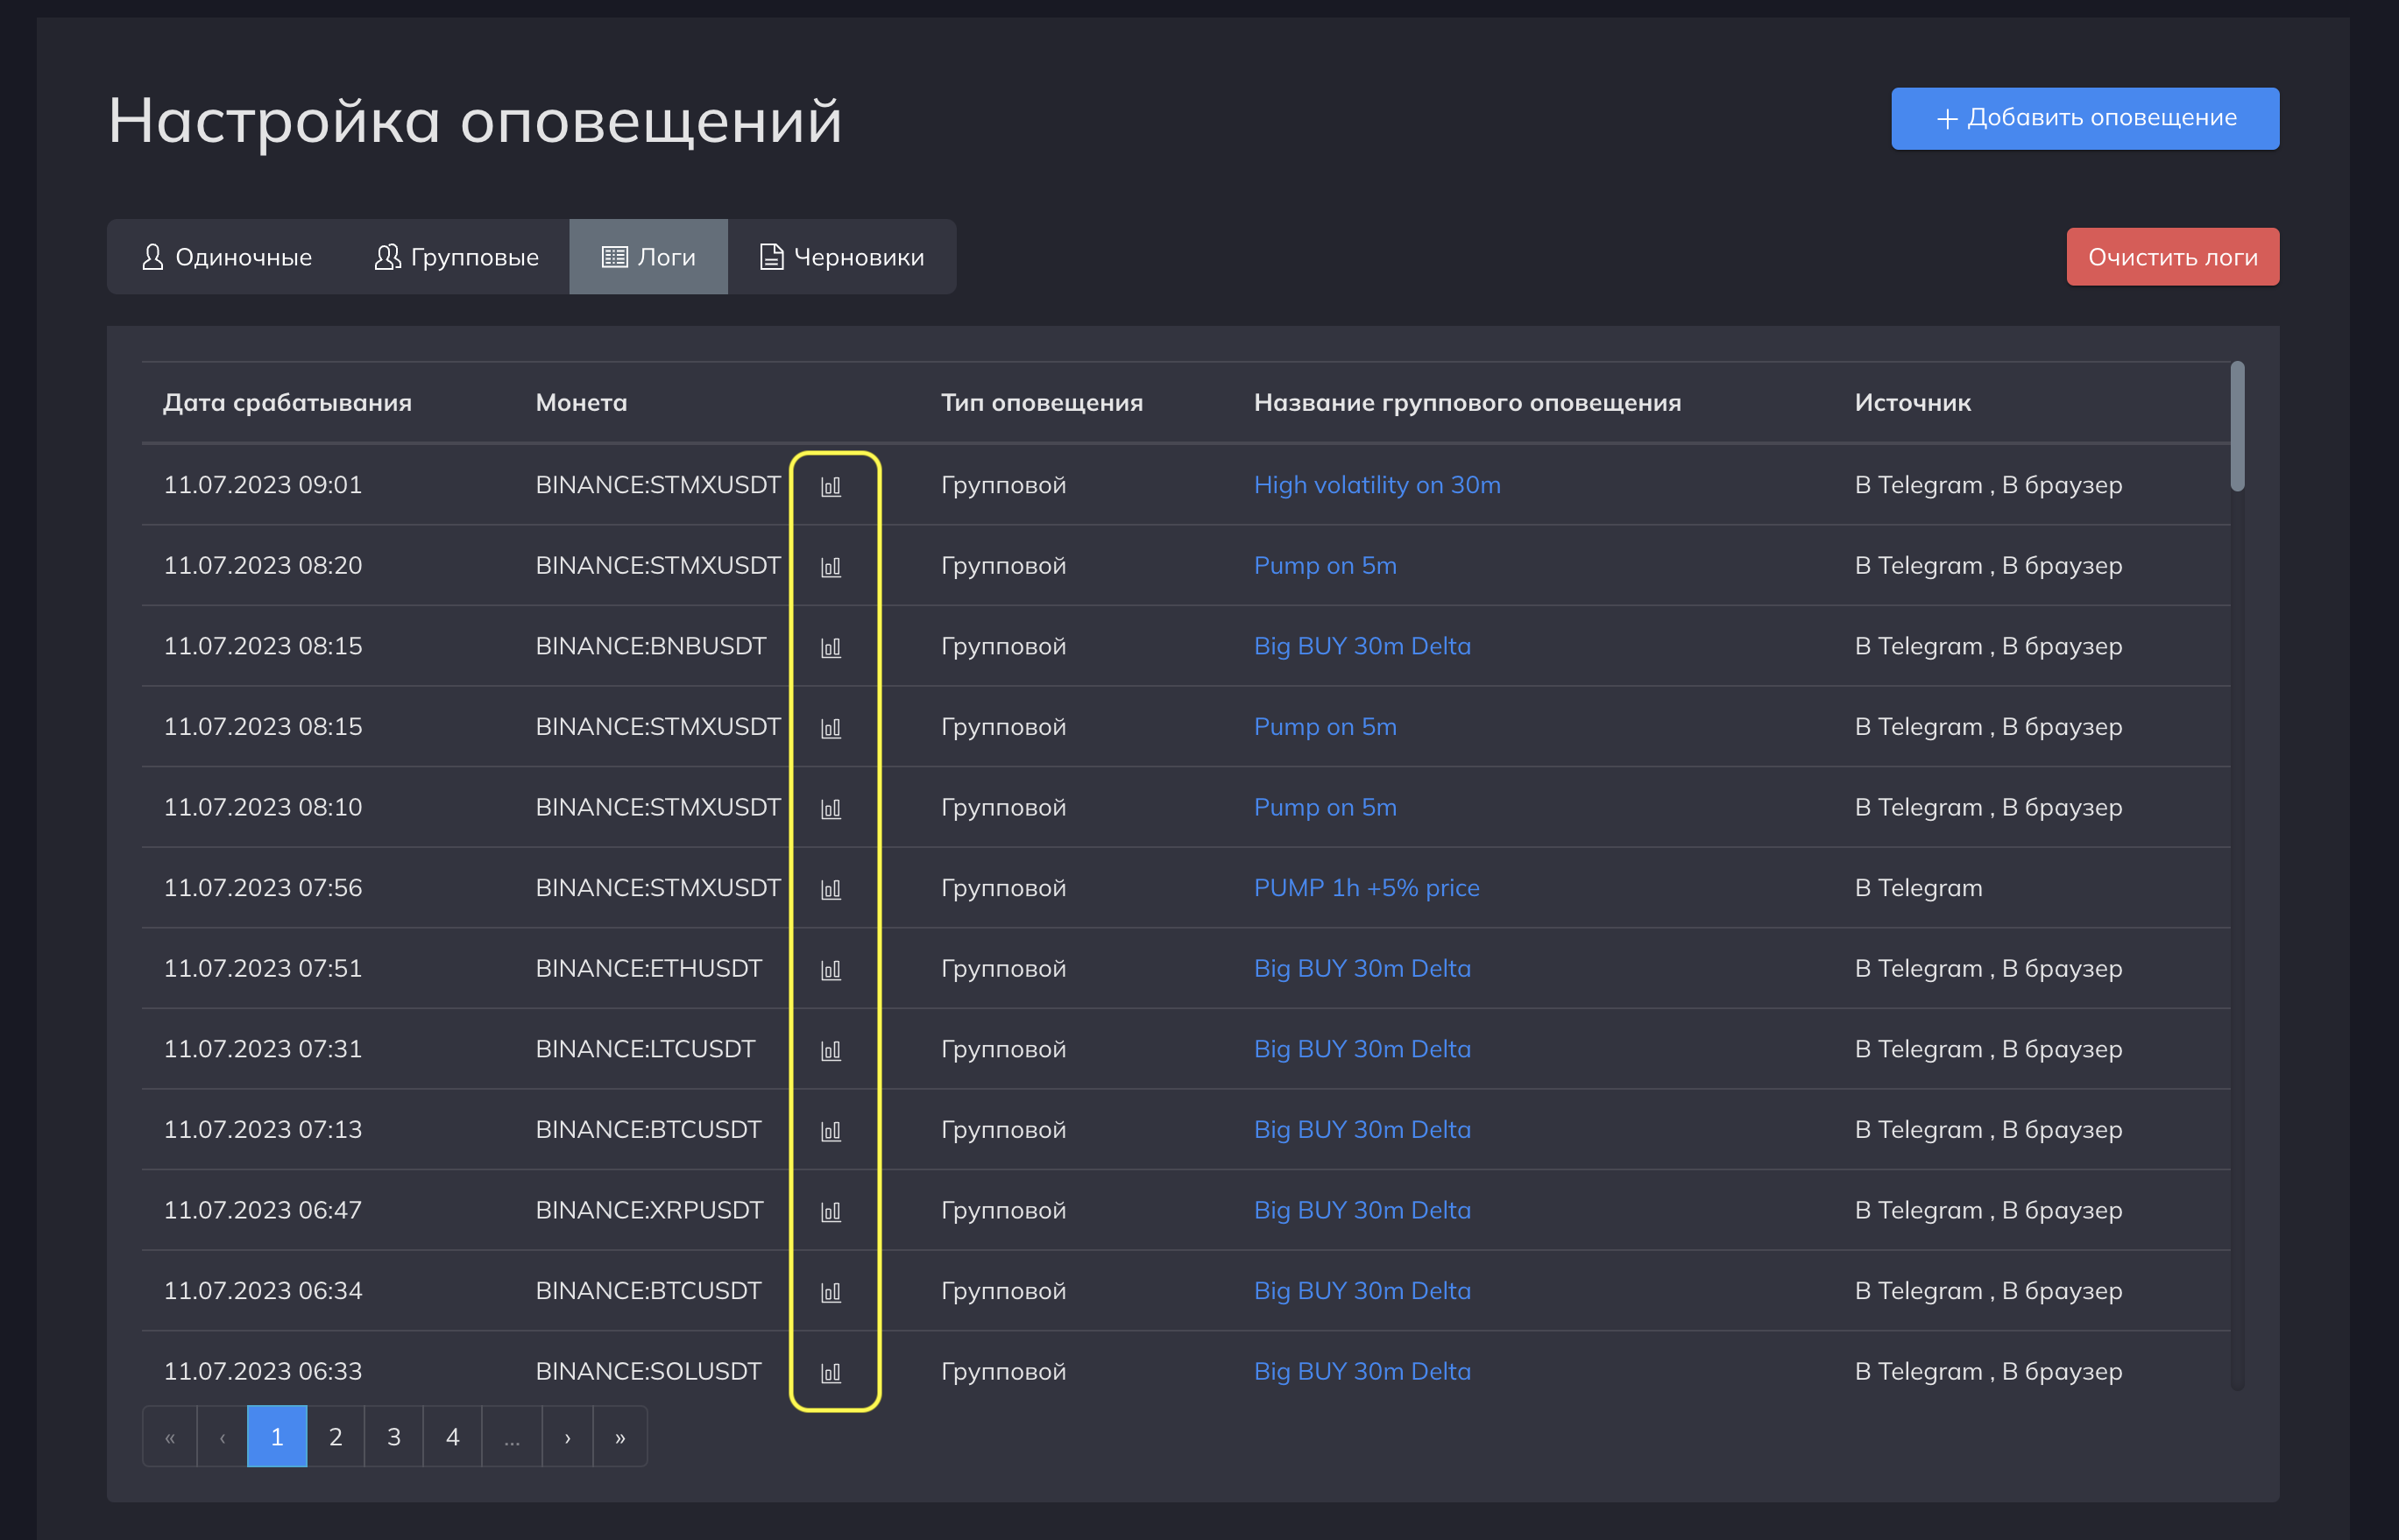Open Big BUY 30m Delta link for XRPUSDT
The width and height of the screenshot is (2399, 1540).
tap(1362, 1211)
